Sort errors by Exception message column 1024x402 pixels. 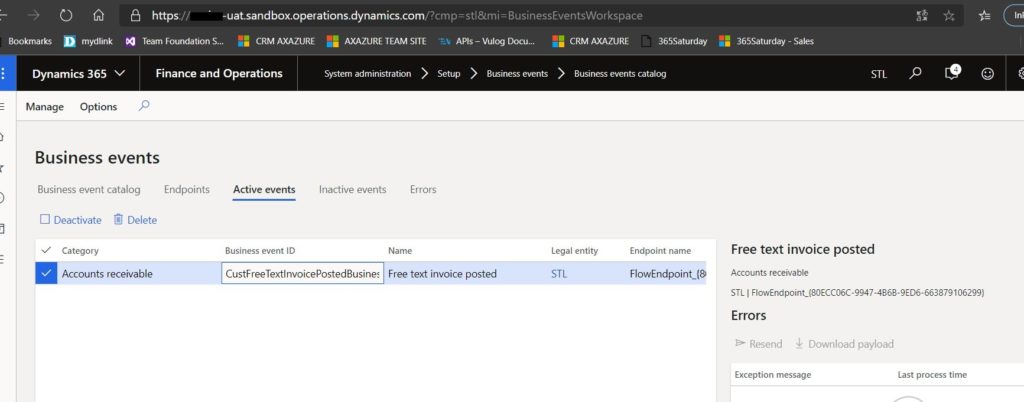(x=773, y=375)
